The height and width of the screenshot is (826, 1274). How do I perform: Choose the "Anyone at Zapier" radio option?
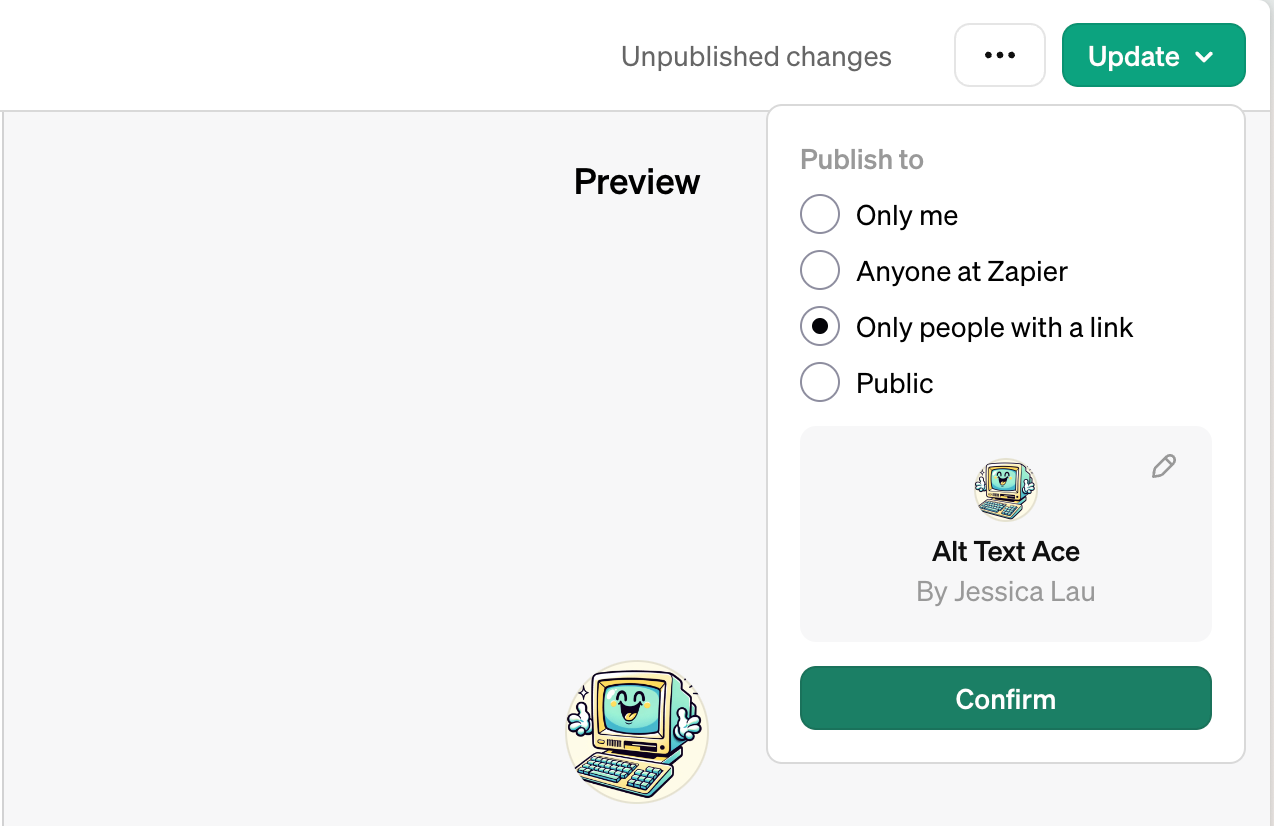(820, 271)
